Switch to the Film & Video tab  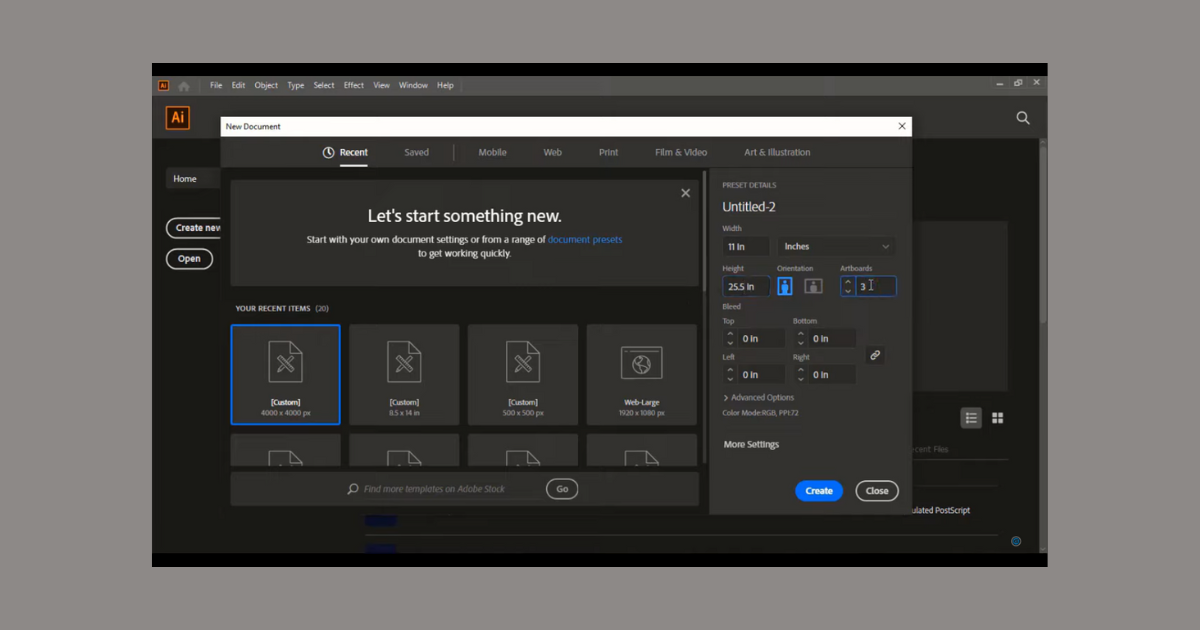681,153
